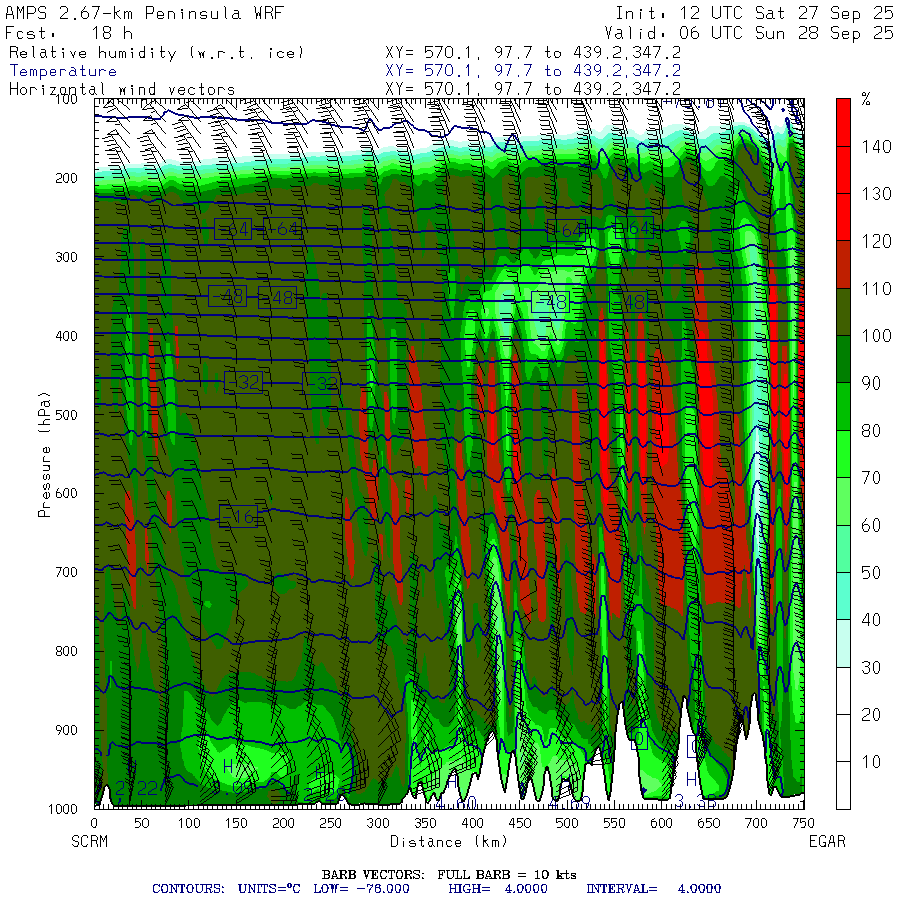900x900 pixels.
Task: Click the 450 km distance tick label
Action: coord(520,823)
